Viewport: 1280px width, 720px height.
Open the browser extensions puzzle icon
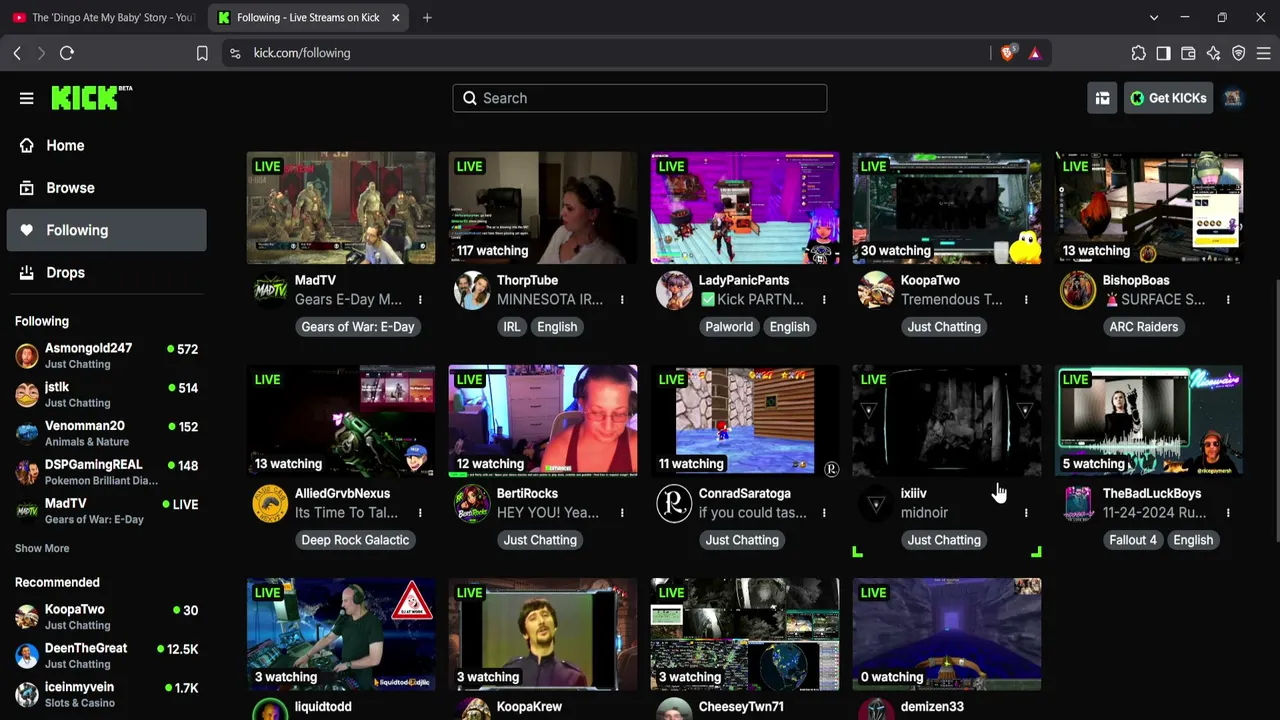tap(1139, 53)
